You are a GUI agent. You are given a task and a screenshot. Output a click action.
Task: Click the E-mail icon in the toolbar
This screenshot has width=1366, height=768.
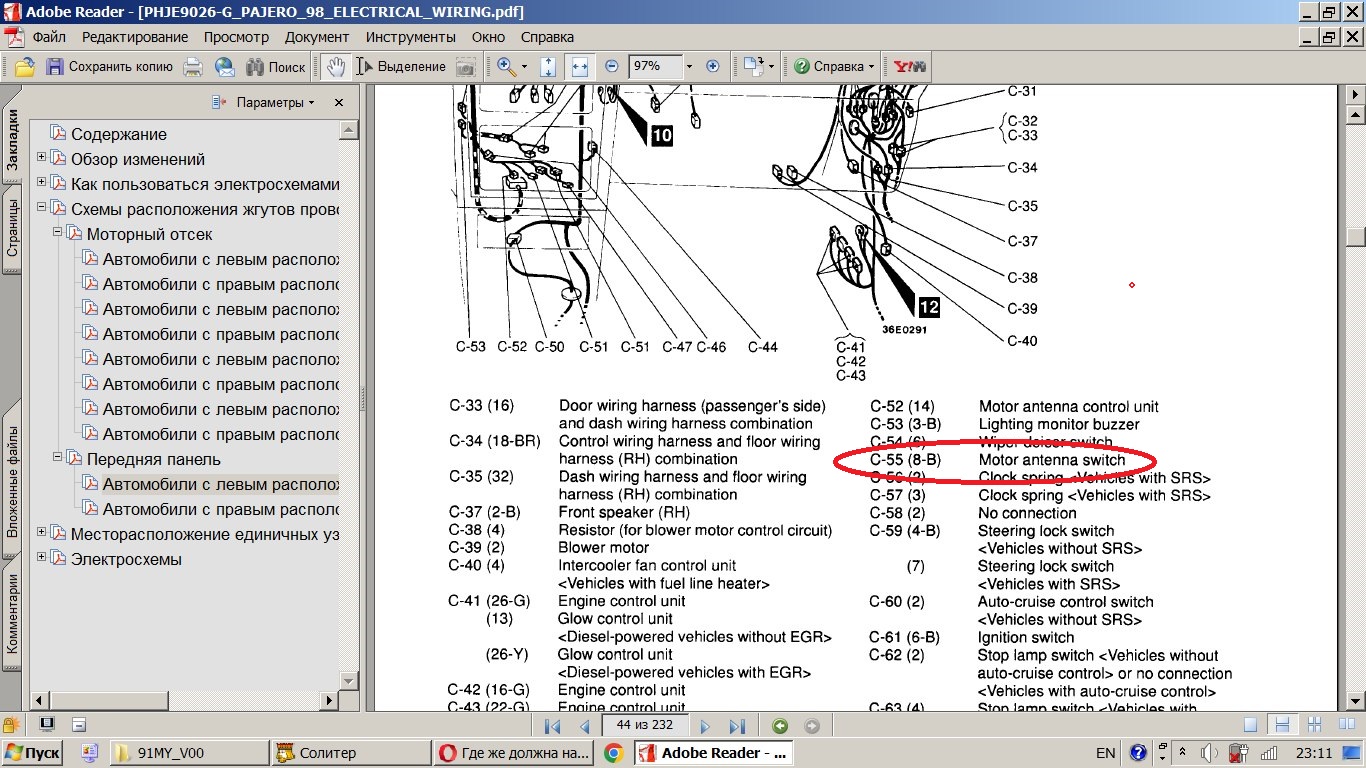coord(224,67)
